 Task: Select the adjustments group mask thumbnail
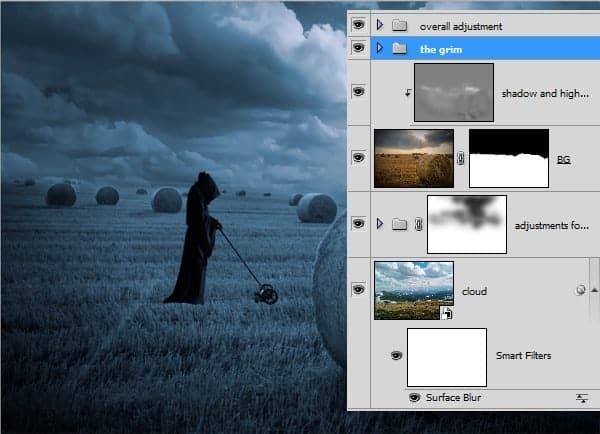[467, 224]
